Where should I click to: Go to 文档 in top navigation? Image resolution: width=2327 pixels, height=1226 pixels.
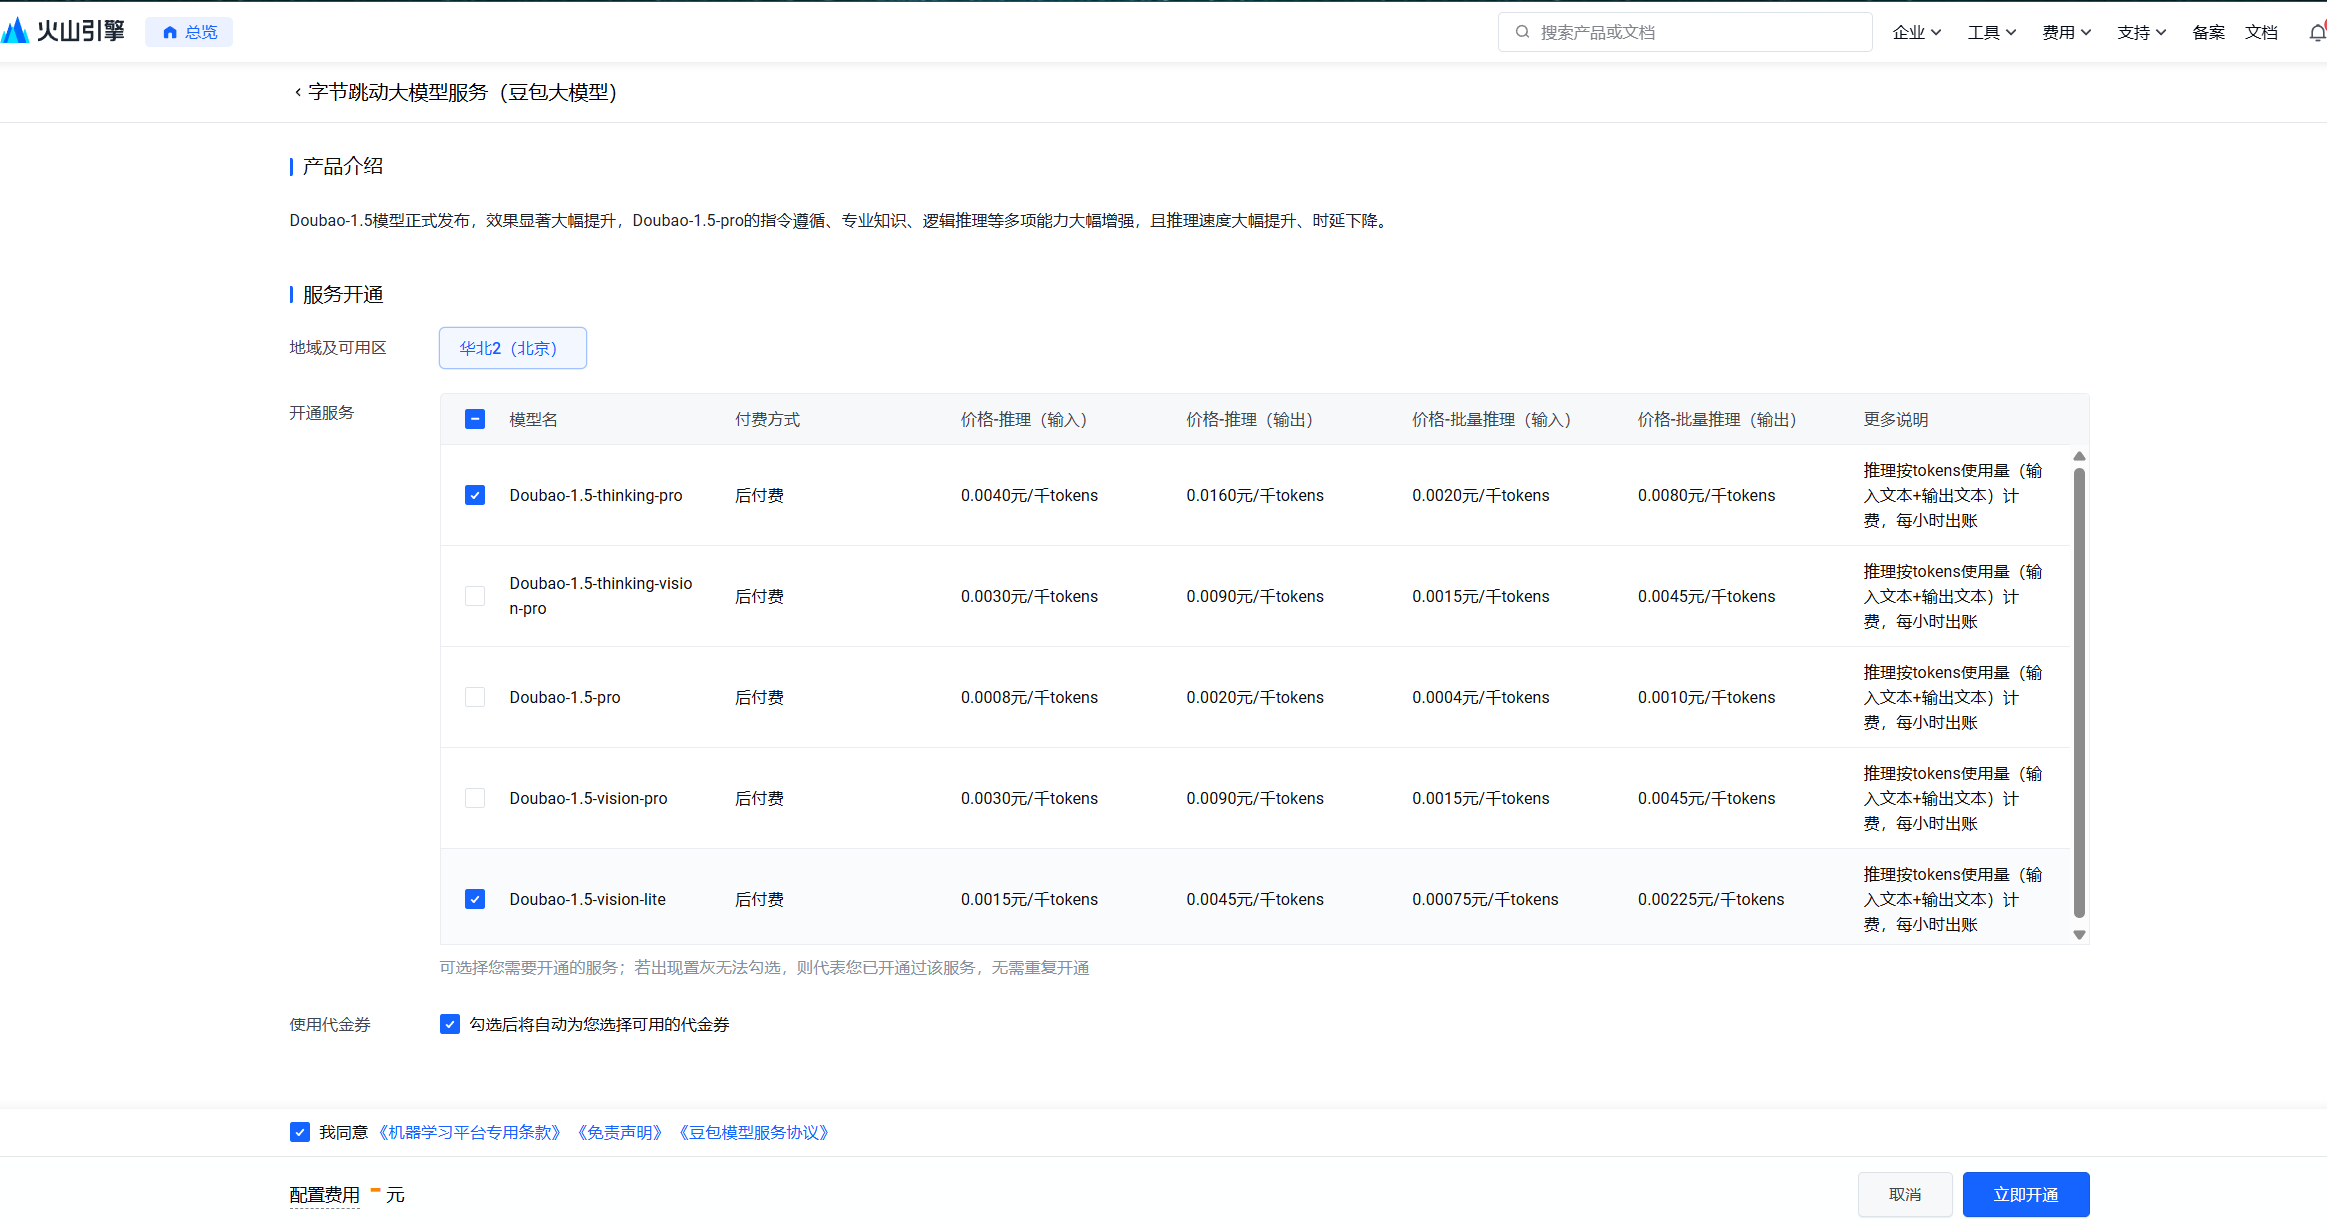click(x=2261, y=32)
